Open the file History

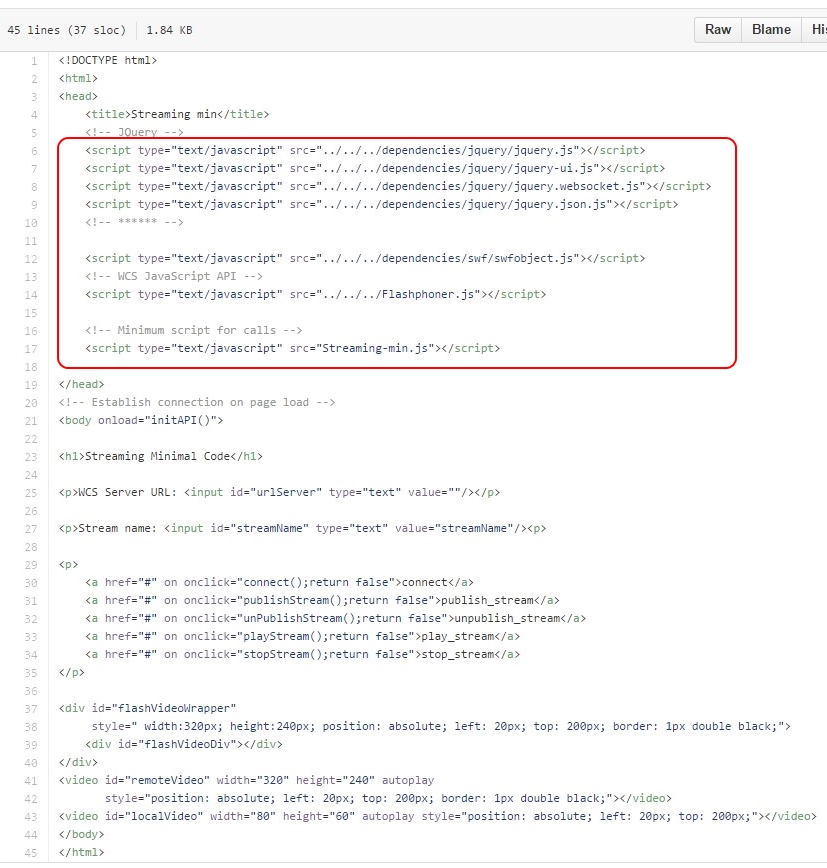point(818,30)
